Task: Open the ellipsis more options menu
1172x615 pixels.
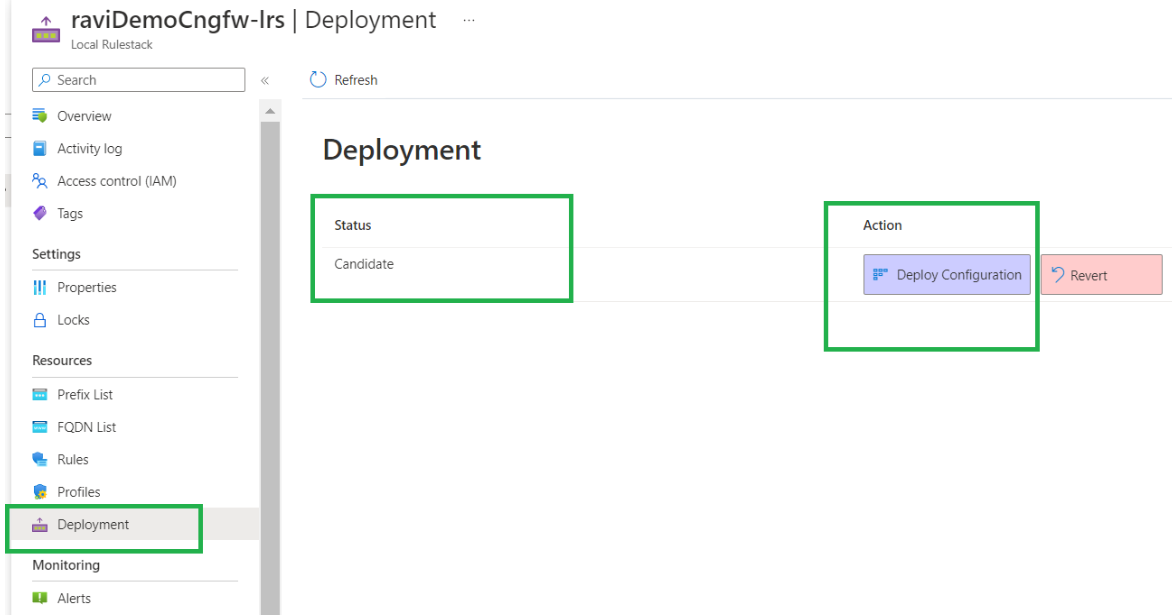Action: click(x=469, y=20)
